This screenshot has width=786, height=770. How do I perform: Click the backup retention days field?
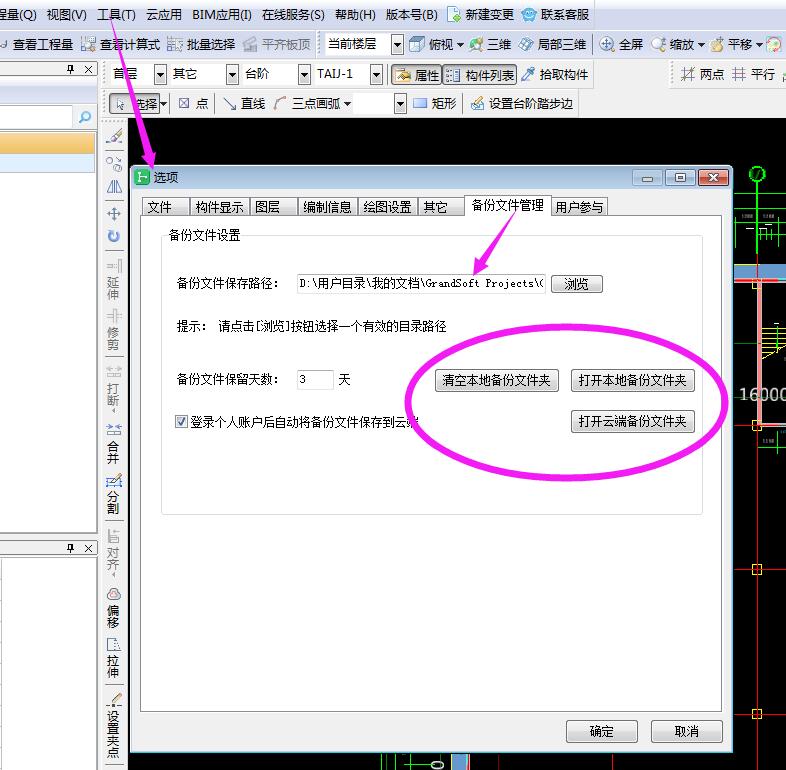315,379
